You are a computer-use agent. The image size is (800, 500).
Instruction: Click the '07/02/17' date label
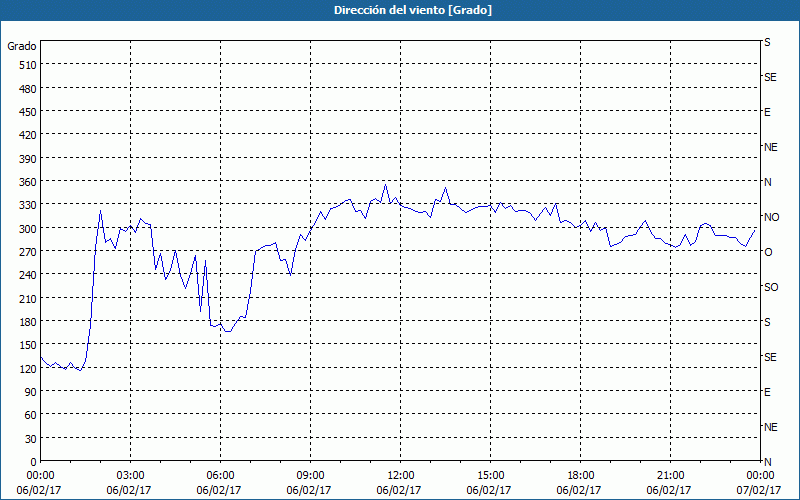(x=760, y=490)
